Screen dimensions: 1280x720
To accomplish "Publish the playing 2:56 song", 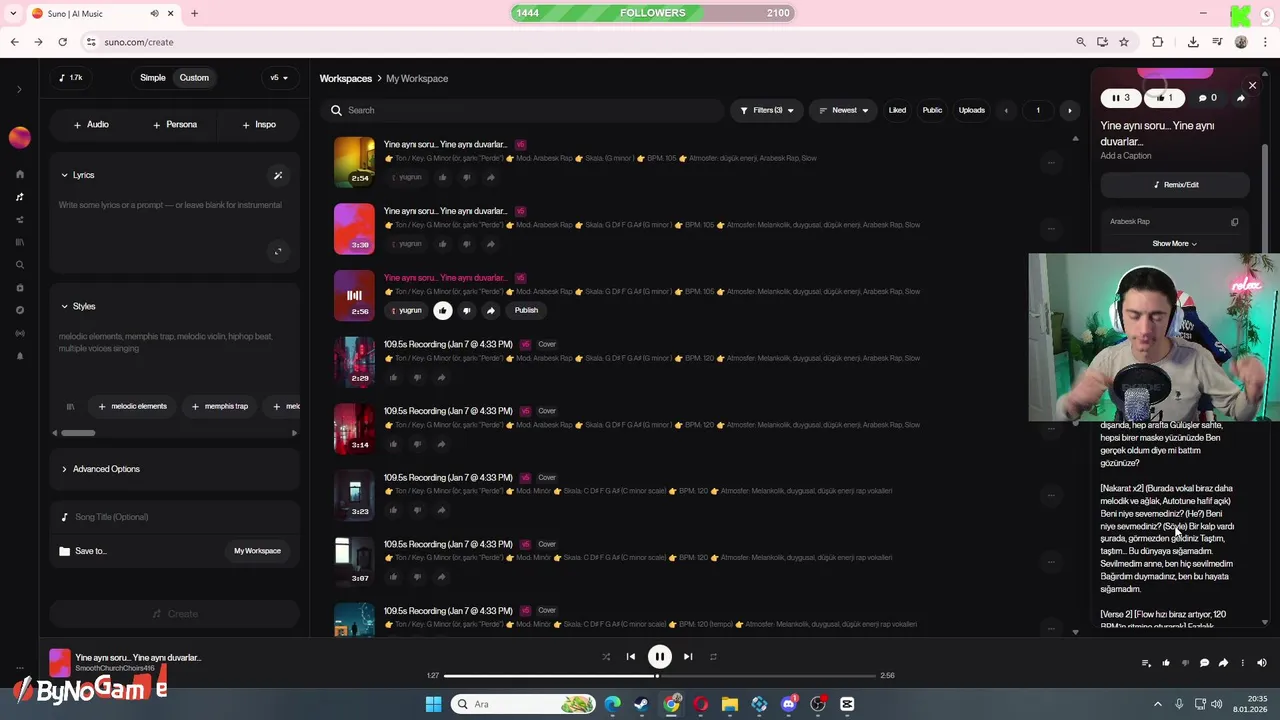I will [x=526, y=310].
